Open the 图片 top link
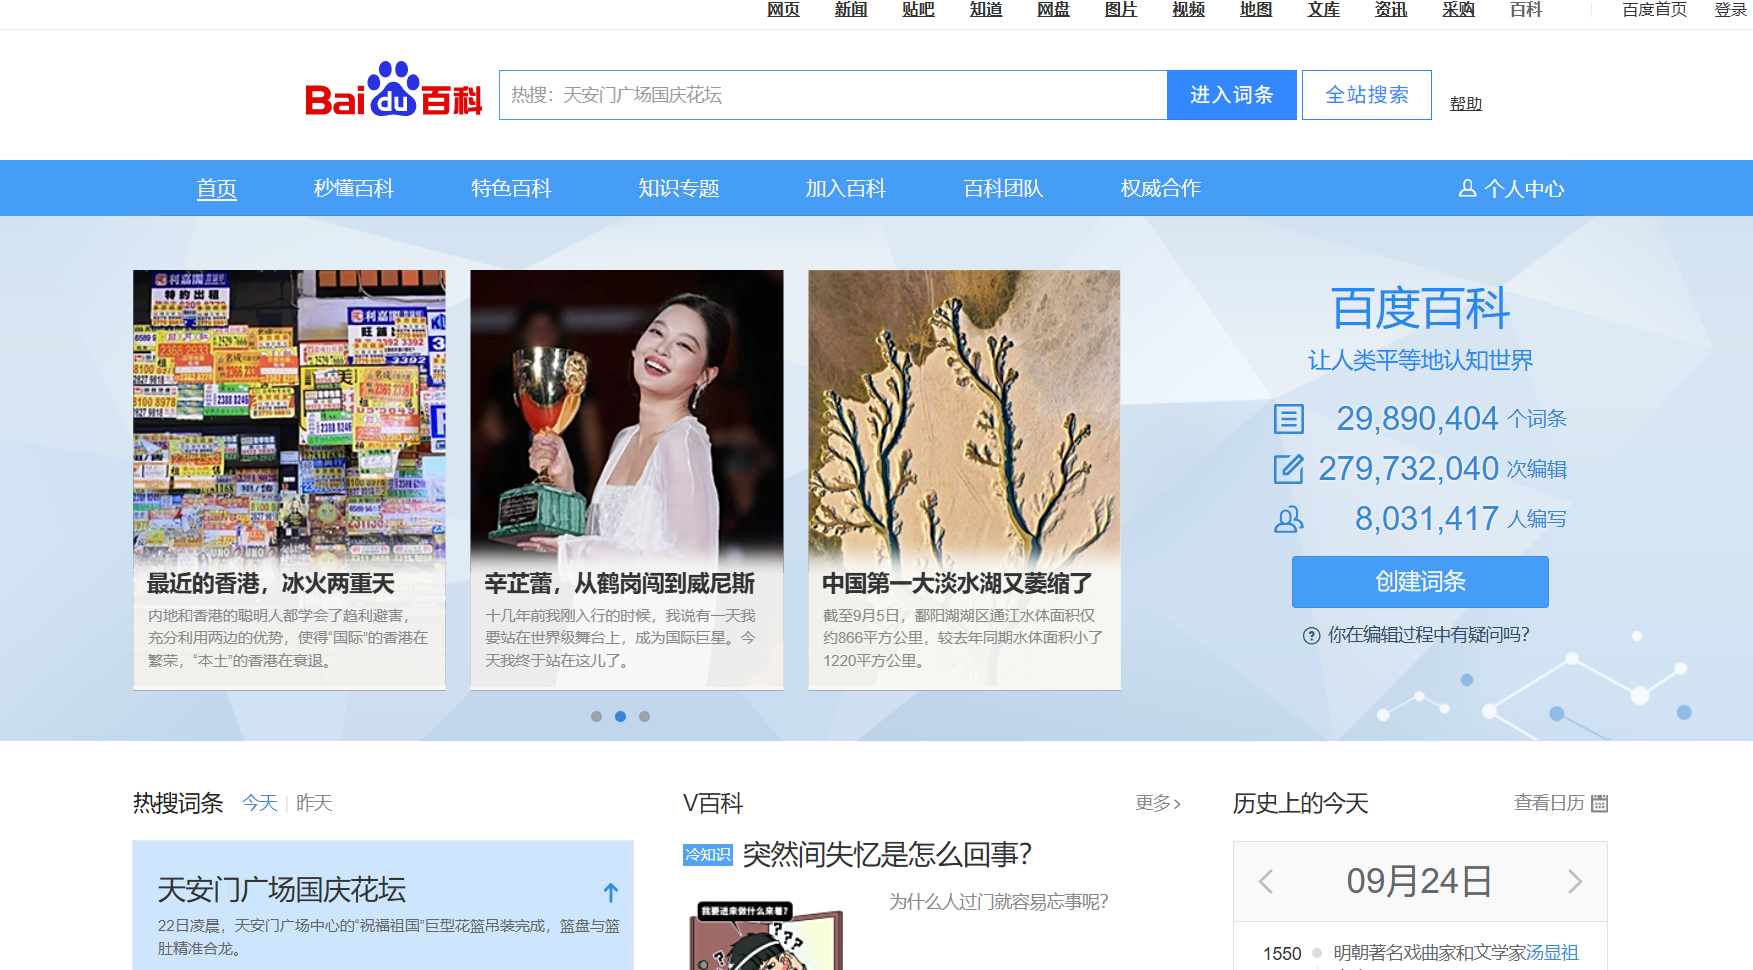1753x970 pixels. pos(1121,10)
